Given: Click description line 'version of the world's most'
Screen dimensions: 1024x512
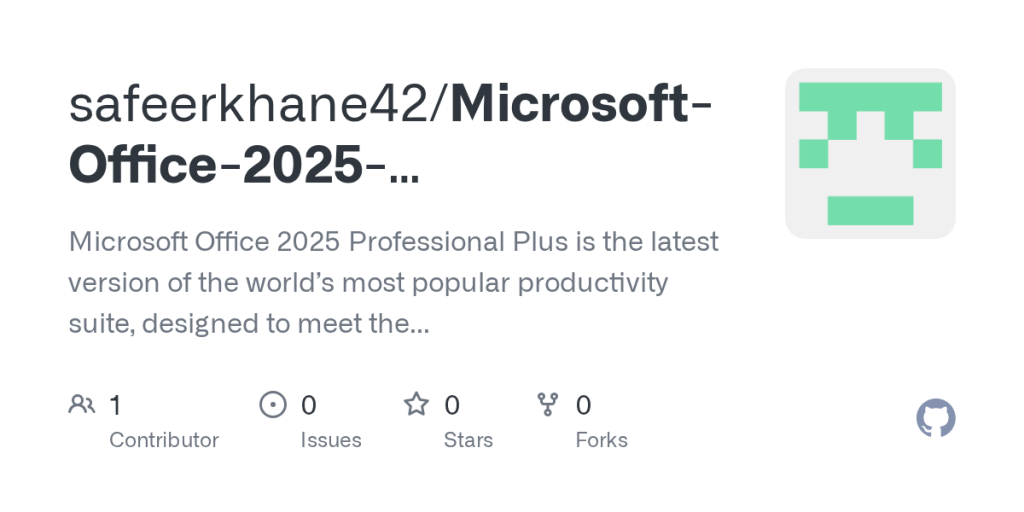Looking at the screenshot, I should click(x=368, y=283).
